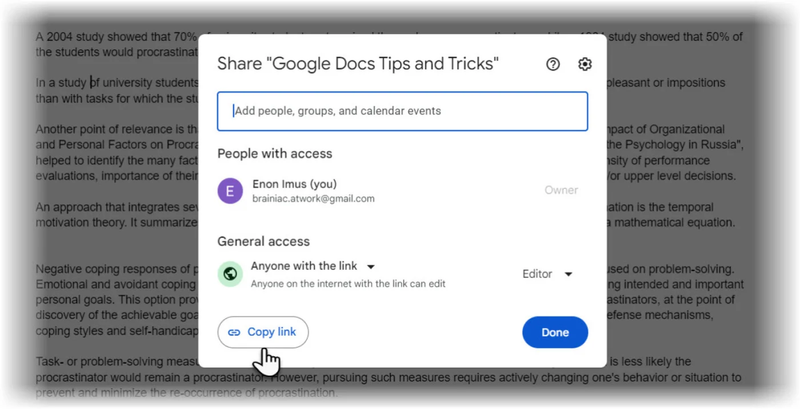Open the help question-mark icon
The image size is (800, 409).
(x=553, y=64)
